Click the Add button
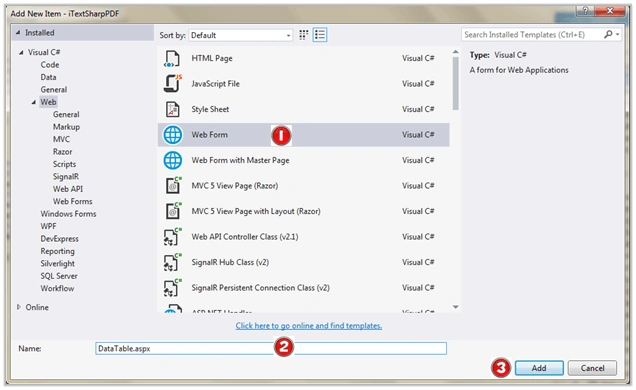Viewport: 636px width, 390px height. (x=539, y=368)
